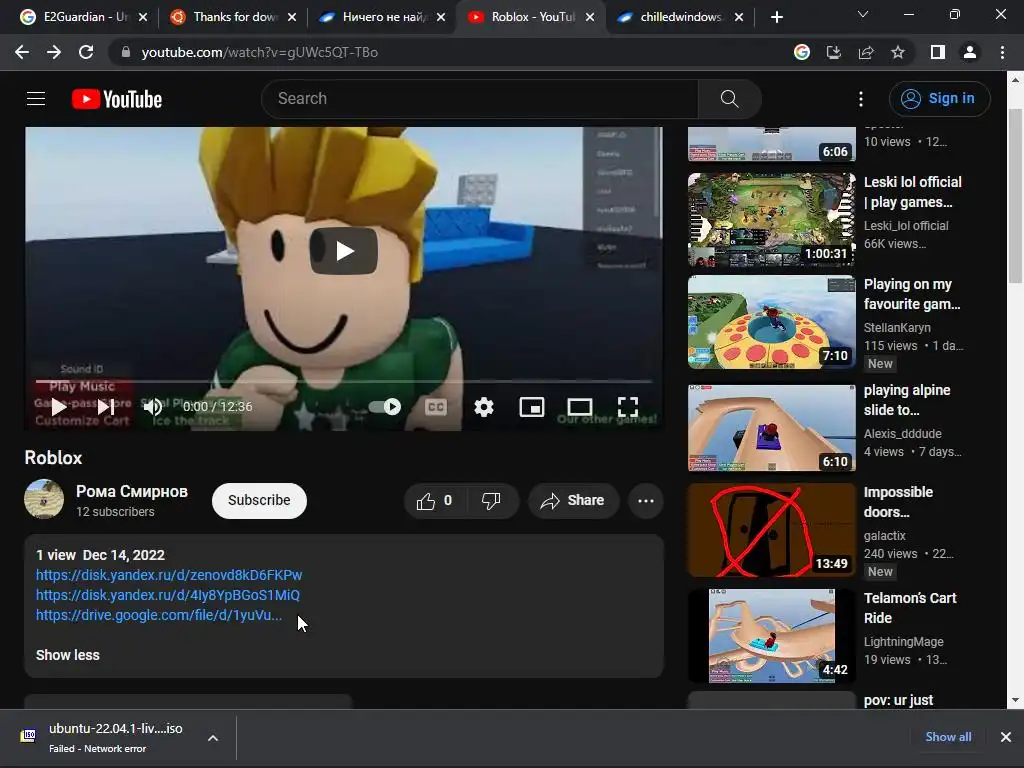
Task: Open the YouTube hamburger guide menu
Action: (x=36, y=99)
